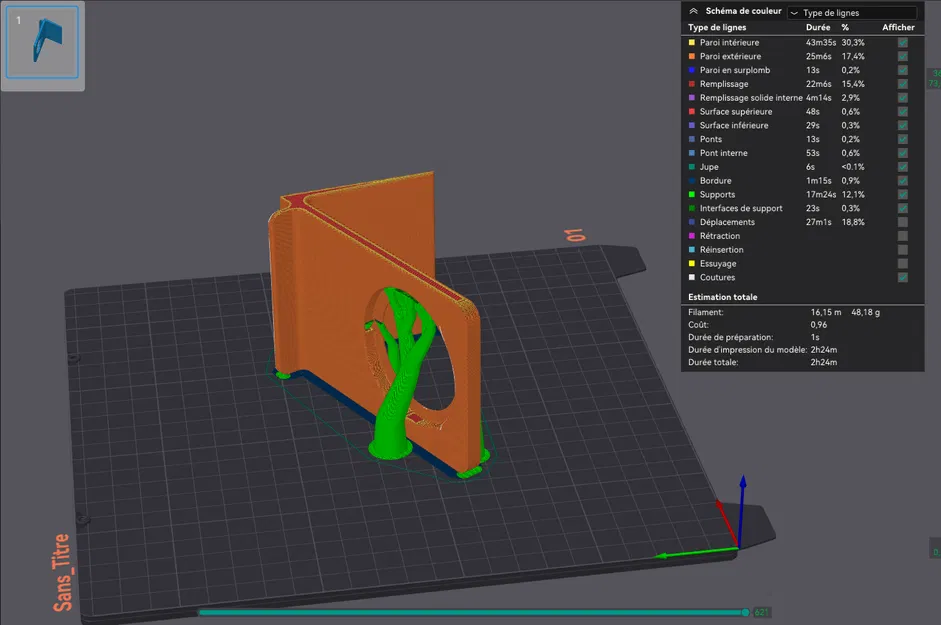Click the 43m35s duration for Paroi intérieure
This screenshot has width=941, height=625.
tap(820, 43)
